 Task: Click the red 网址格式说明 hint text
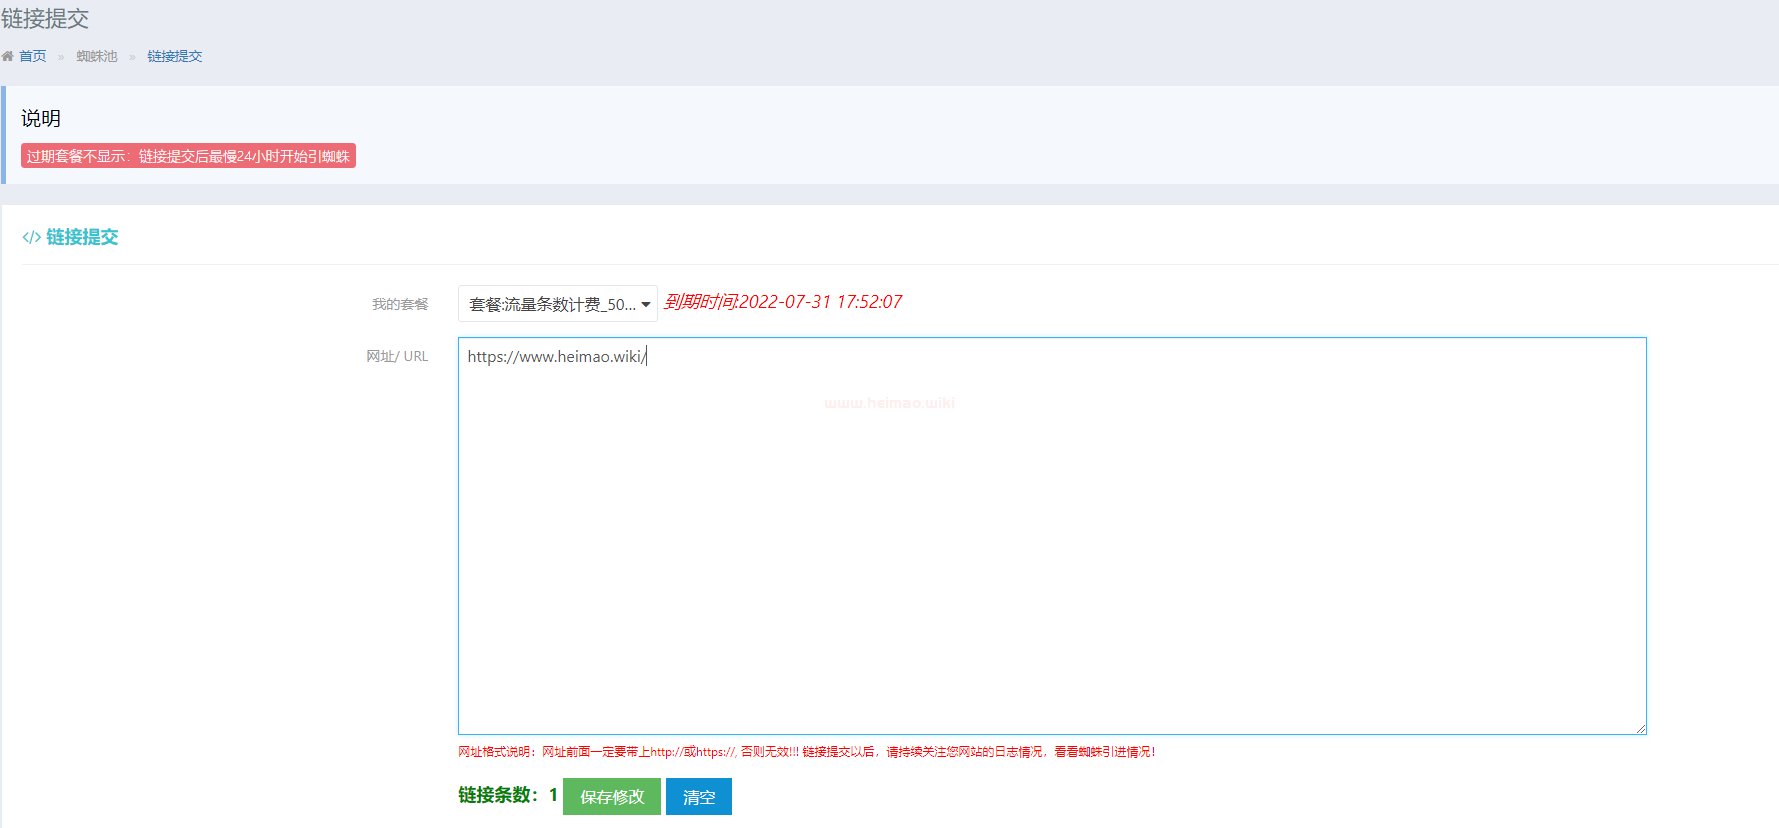[x=806, y=752]
